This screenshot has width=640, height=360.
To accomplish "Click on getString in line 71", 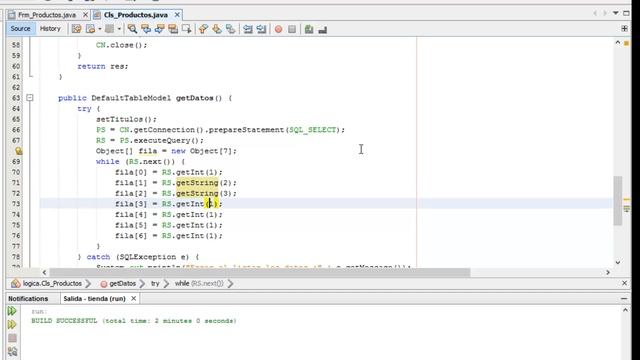I will click(x=197, y=182).
